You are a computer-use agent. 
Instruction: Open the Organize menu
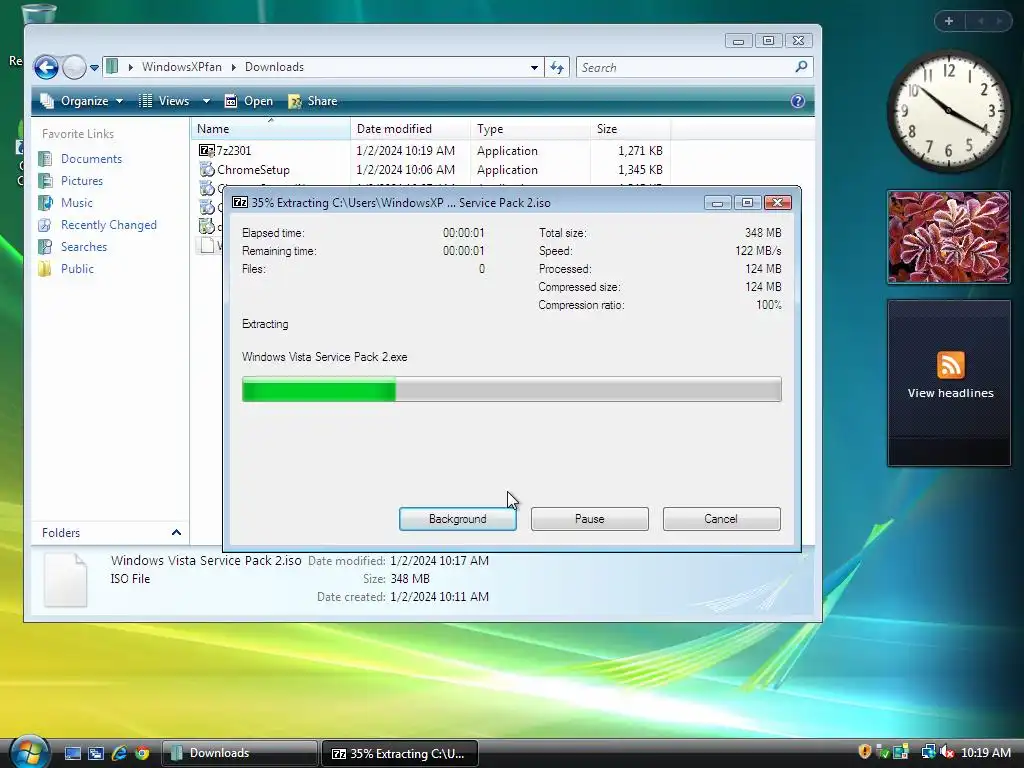point(82,101)
